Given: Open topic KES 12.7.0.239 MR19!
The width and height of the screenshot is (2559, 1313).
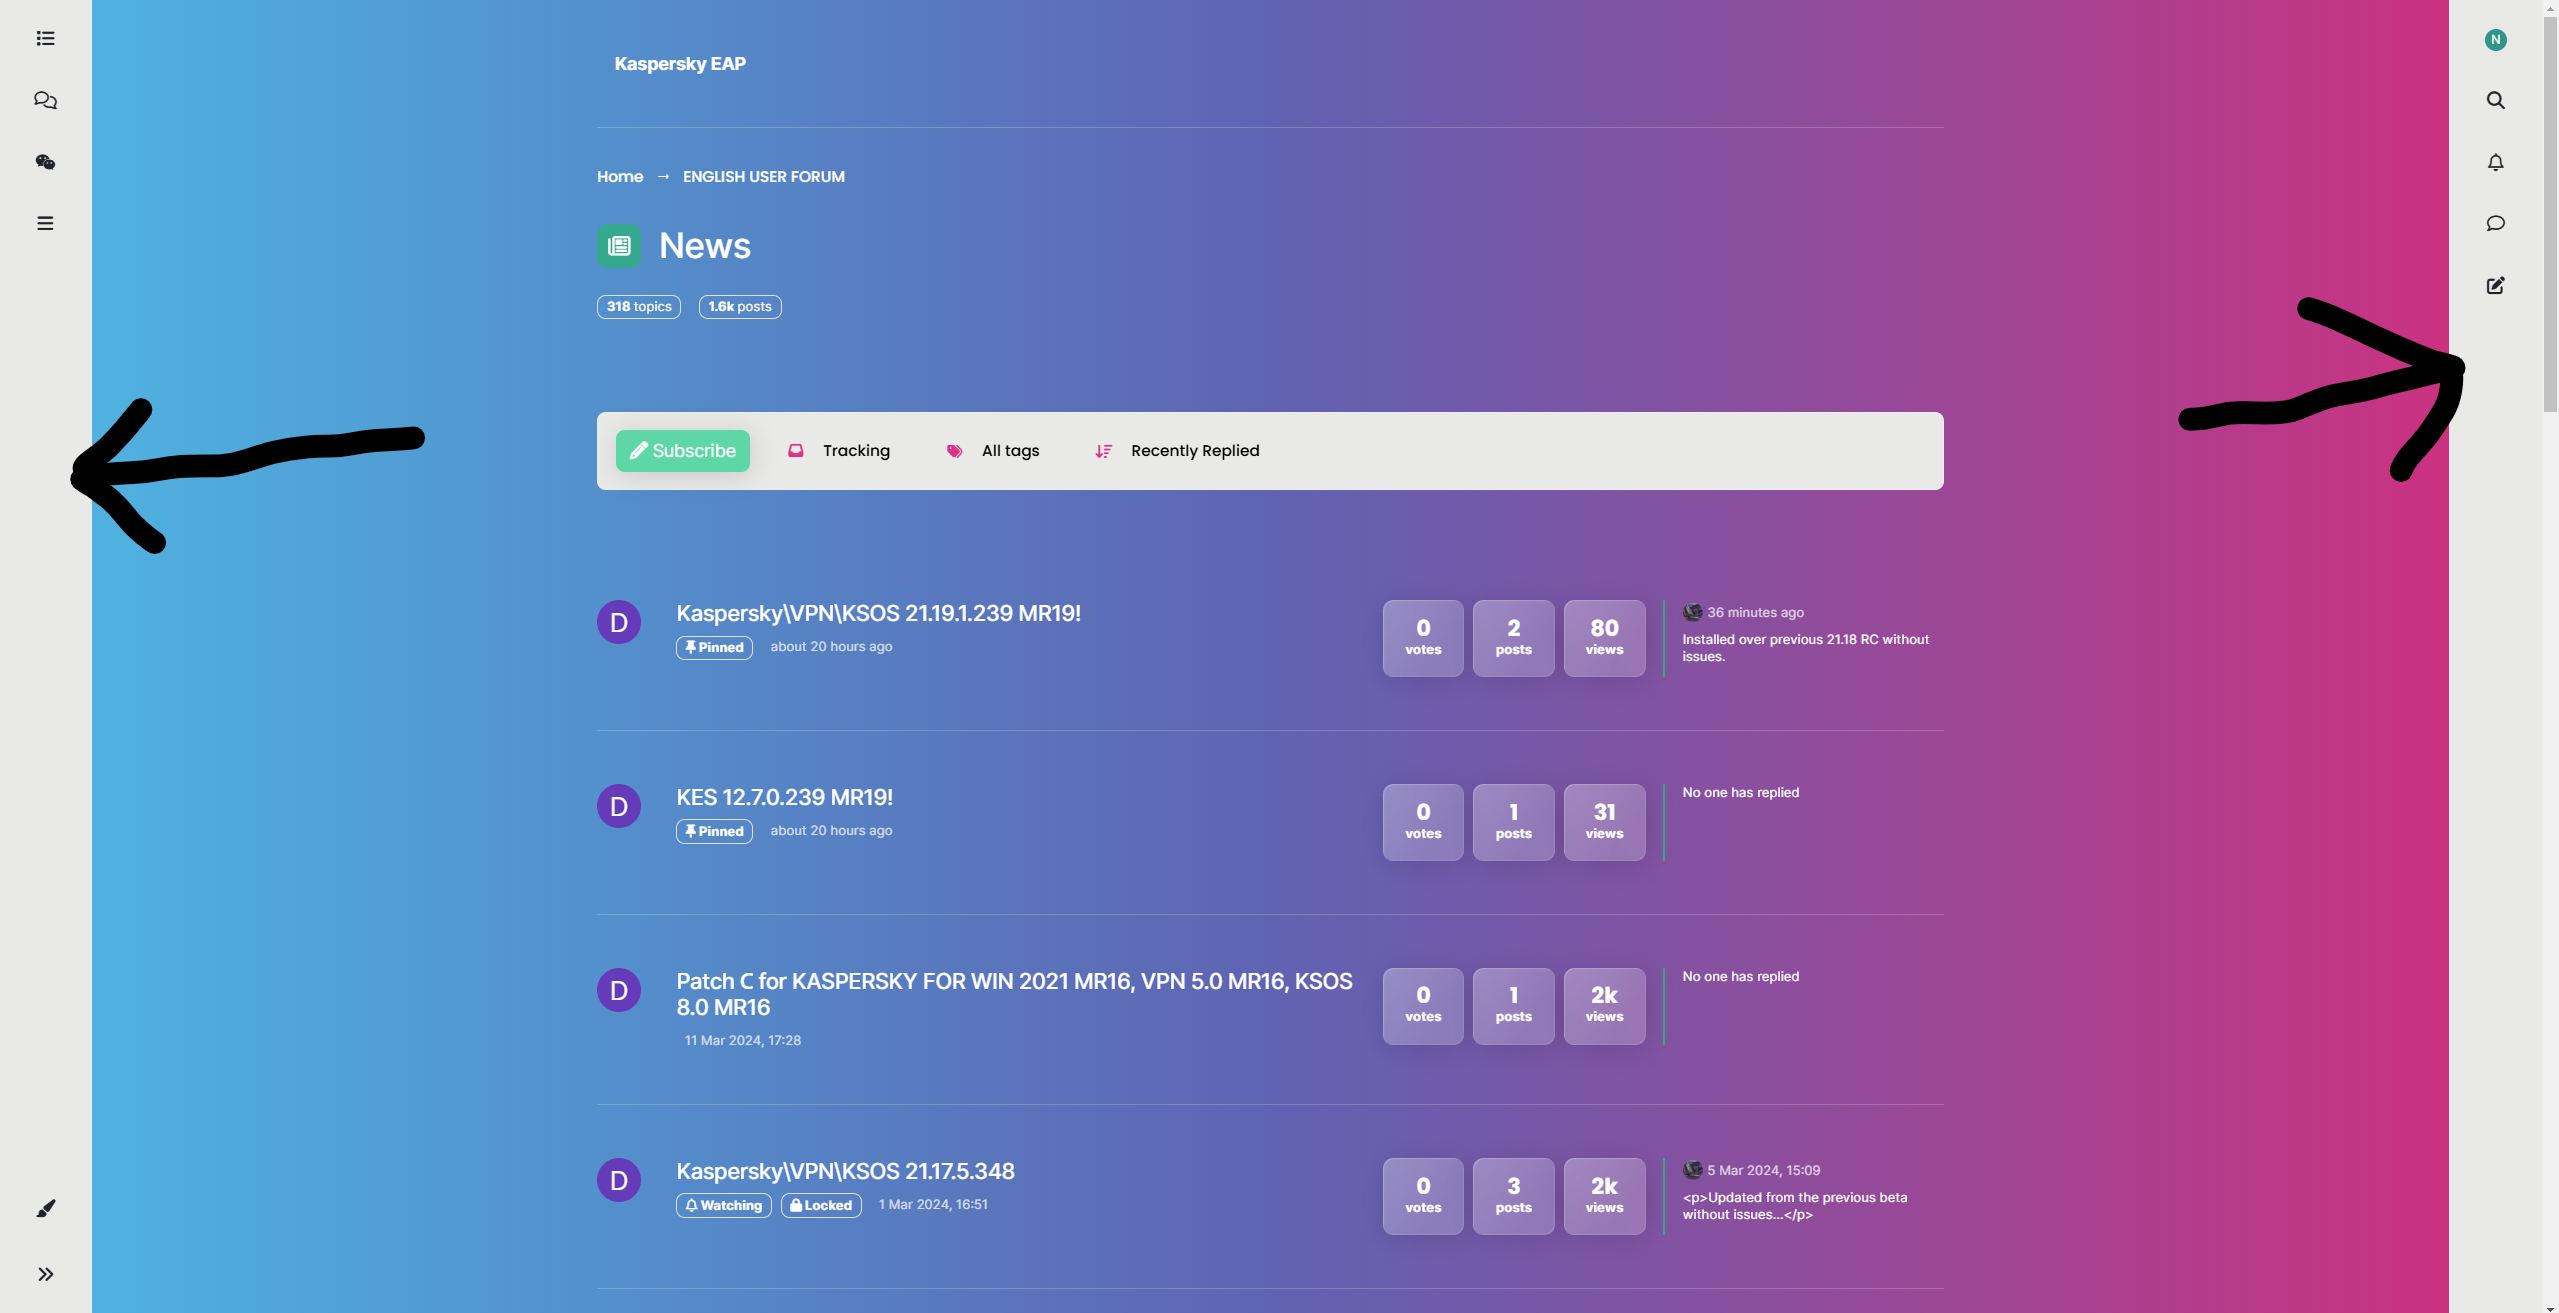Looking at the screenshot, I should coord(785,798).
